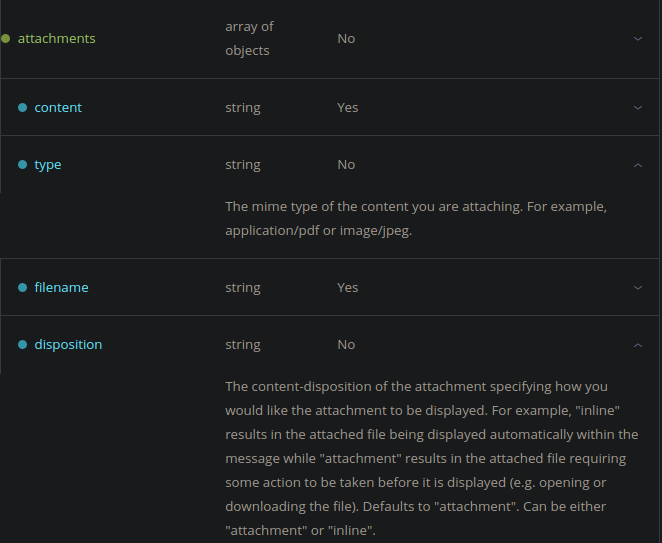Select the filename parameter name

[62, 288]
